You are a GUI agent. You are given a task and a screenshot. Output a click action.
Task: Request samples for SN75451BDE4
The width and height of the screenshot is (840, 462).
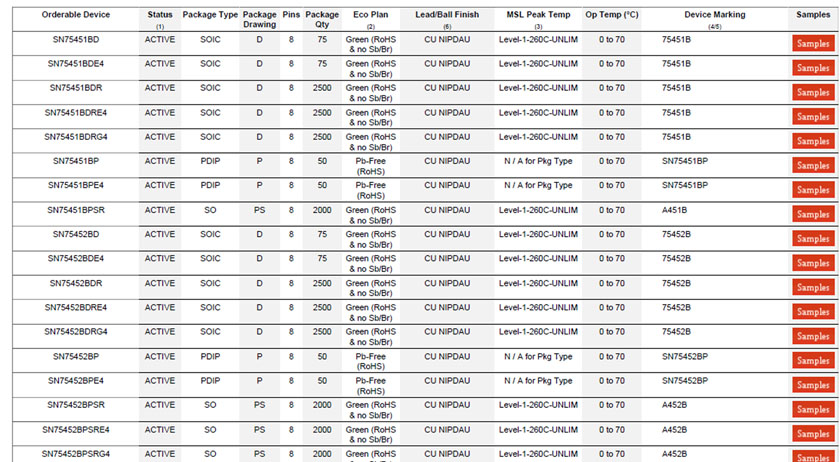tap(813, 68)
